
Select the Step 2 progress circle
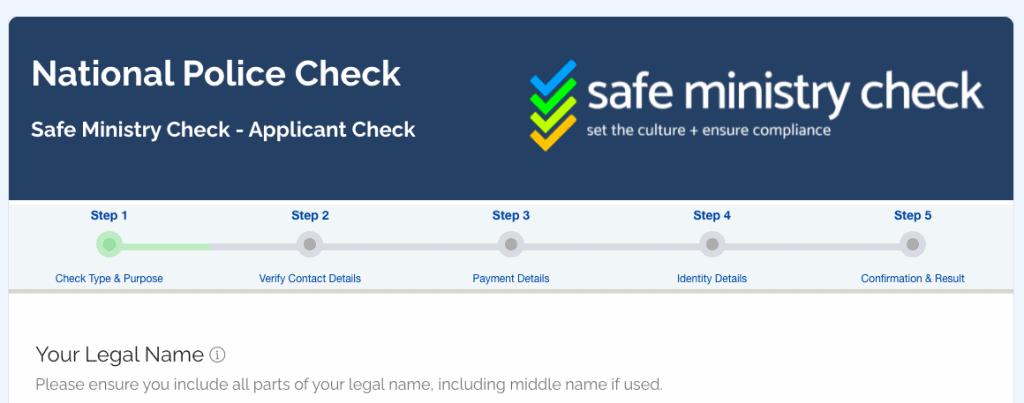(x=310, y=244)
